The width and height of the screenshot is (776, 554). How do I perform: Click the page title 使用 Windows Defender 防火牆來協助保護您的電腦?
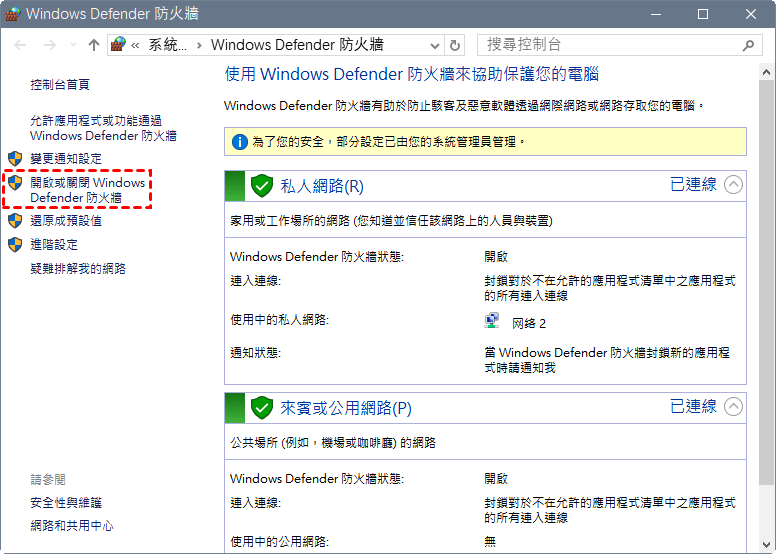[x=412, y=74]
